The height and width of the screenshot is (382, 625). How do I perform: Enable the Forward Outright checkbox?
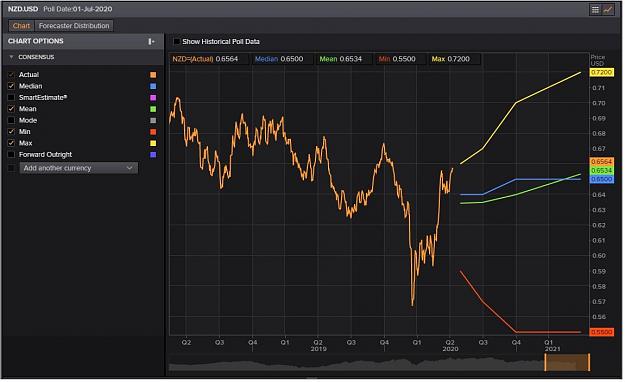click(12, 154)
